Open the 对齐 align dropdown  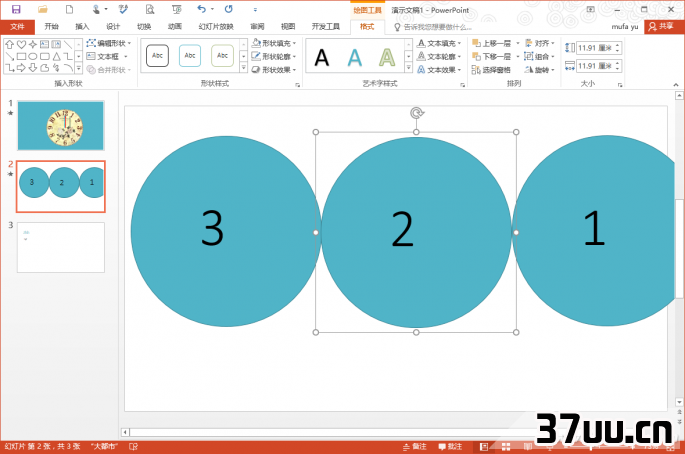tap(540, 43)
